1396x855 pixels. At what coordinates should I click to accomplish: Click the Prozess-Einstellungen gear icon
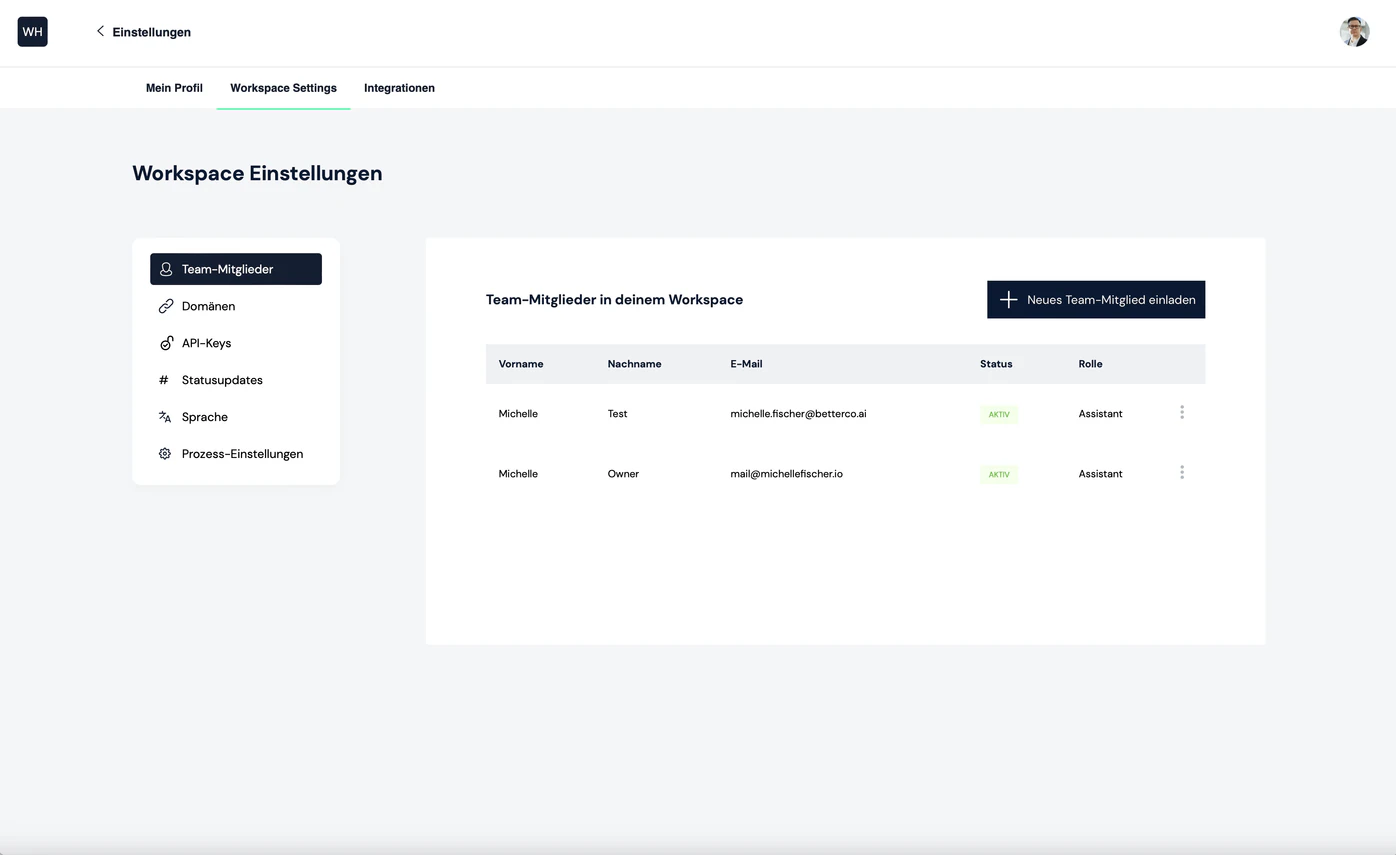point(165,454)
